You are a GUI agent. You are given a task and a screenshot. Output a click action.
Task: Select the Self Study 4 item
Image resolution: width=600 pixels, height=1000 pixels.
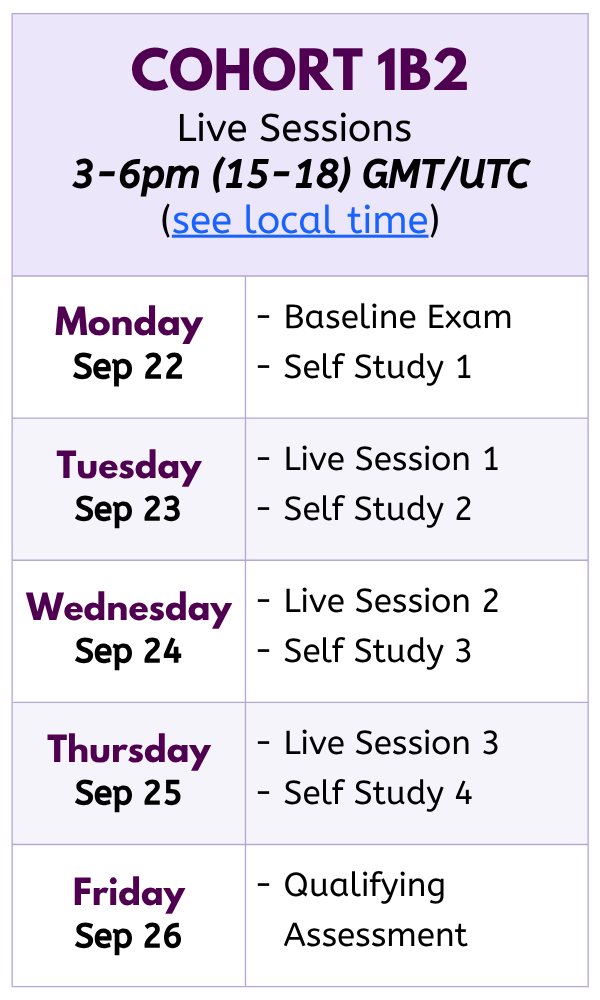tap(377, 793)
